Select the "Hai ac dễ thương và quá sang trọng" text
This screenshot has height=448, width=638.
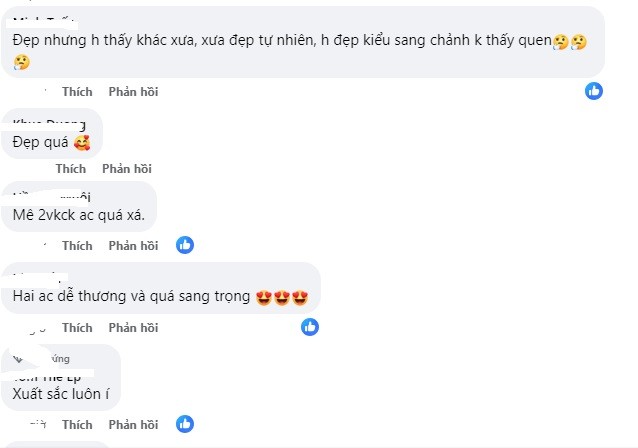pyautogui.click(x=133, y=298)
